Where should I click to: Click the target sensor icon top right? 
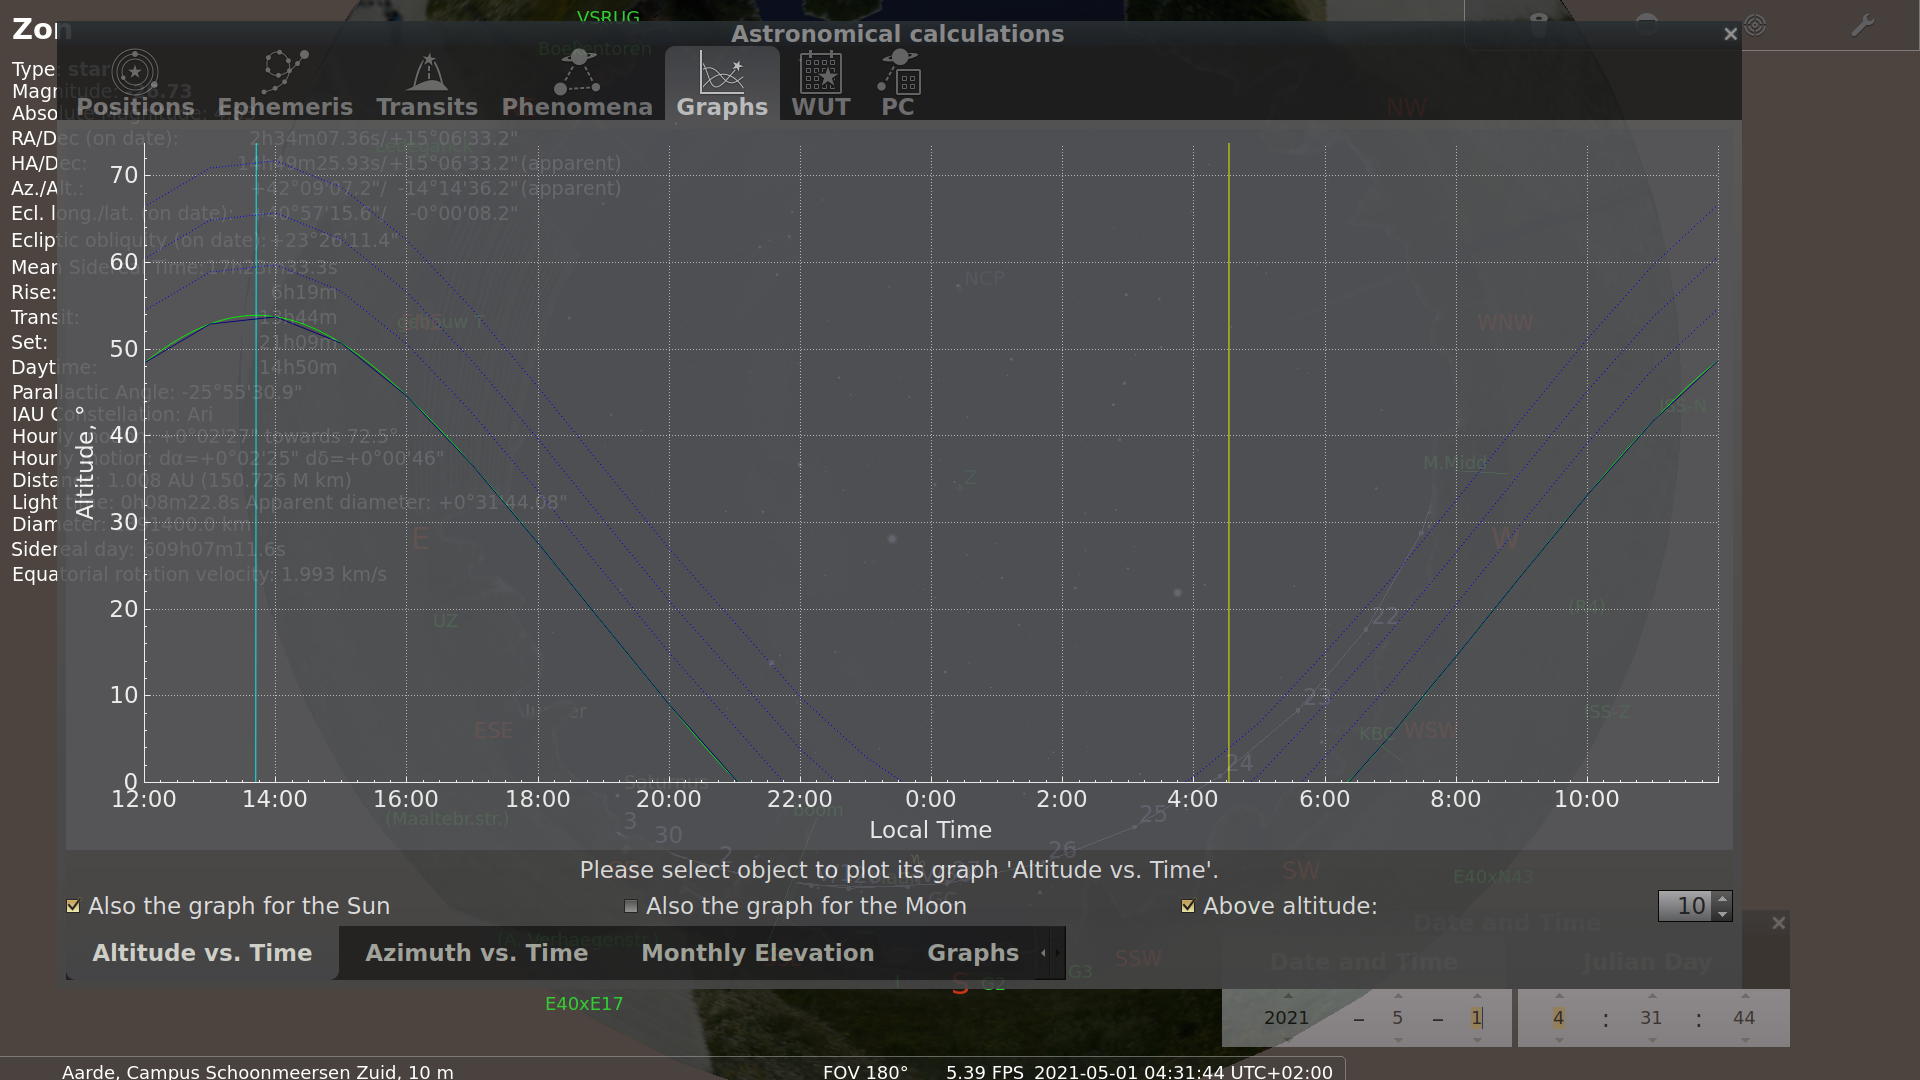pyautogui.click(x=1755, y=25)
